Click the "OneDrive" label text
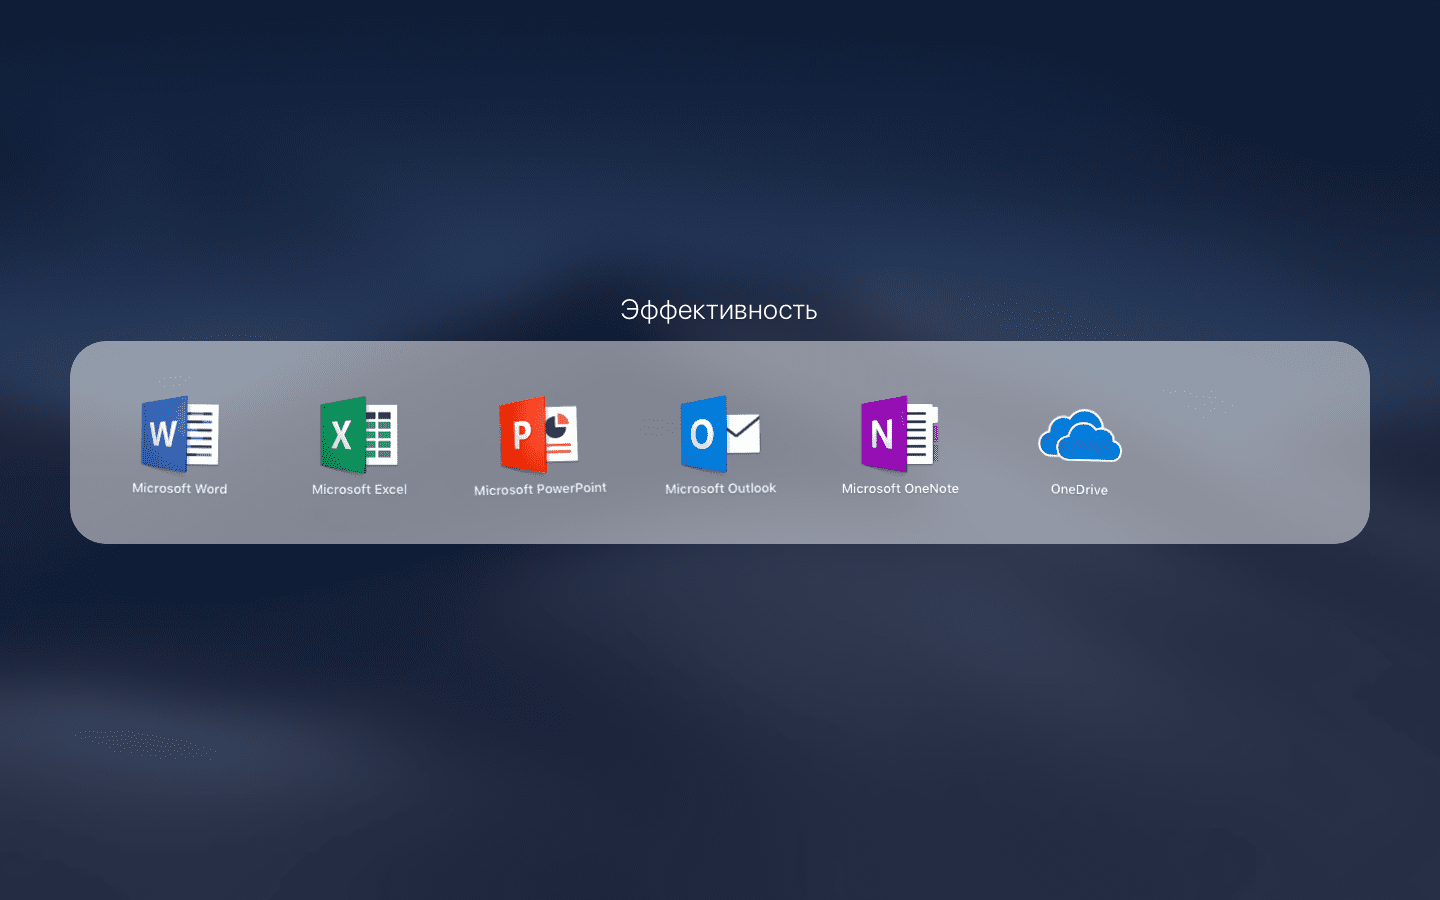 click(x=1079, y=490)
